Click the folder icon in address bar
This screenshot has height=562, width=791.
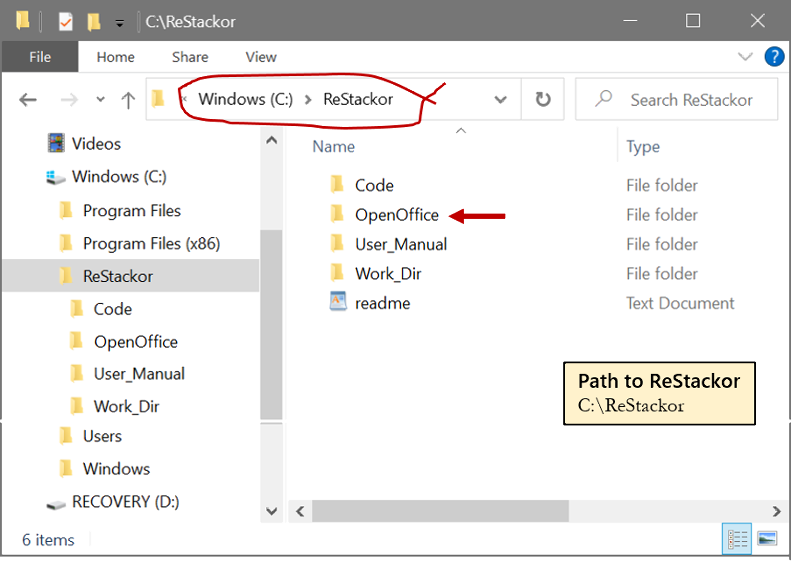click(158, 99)
